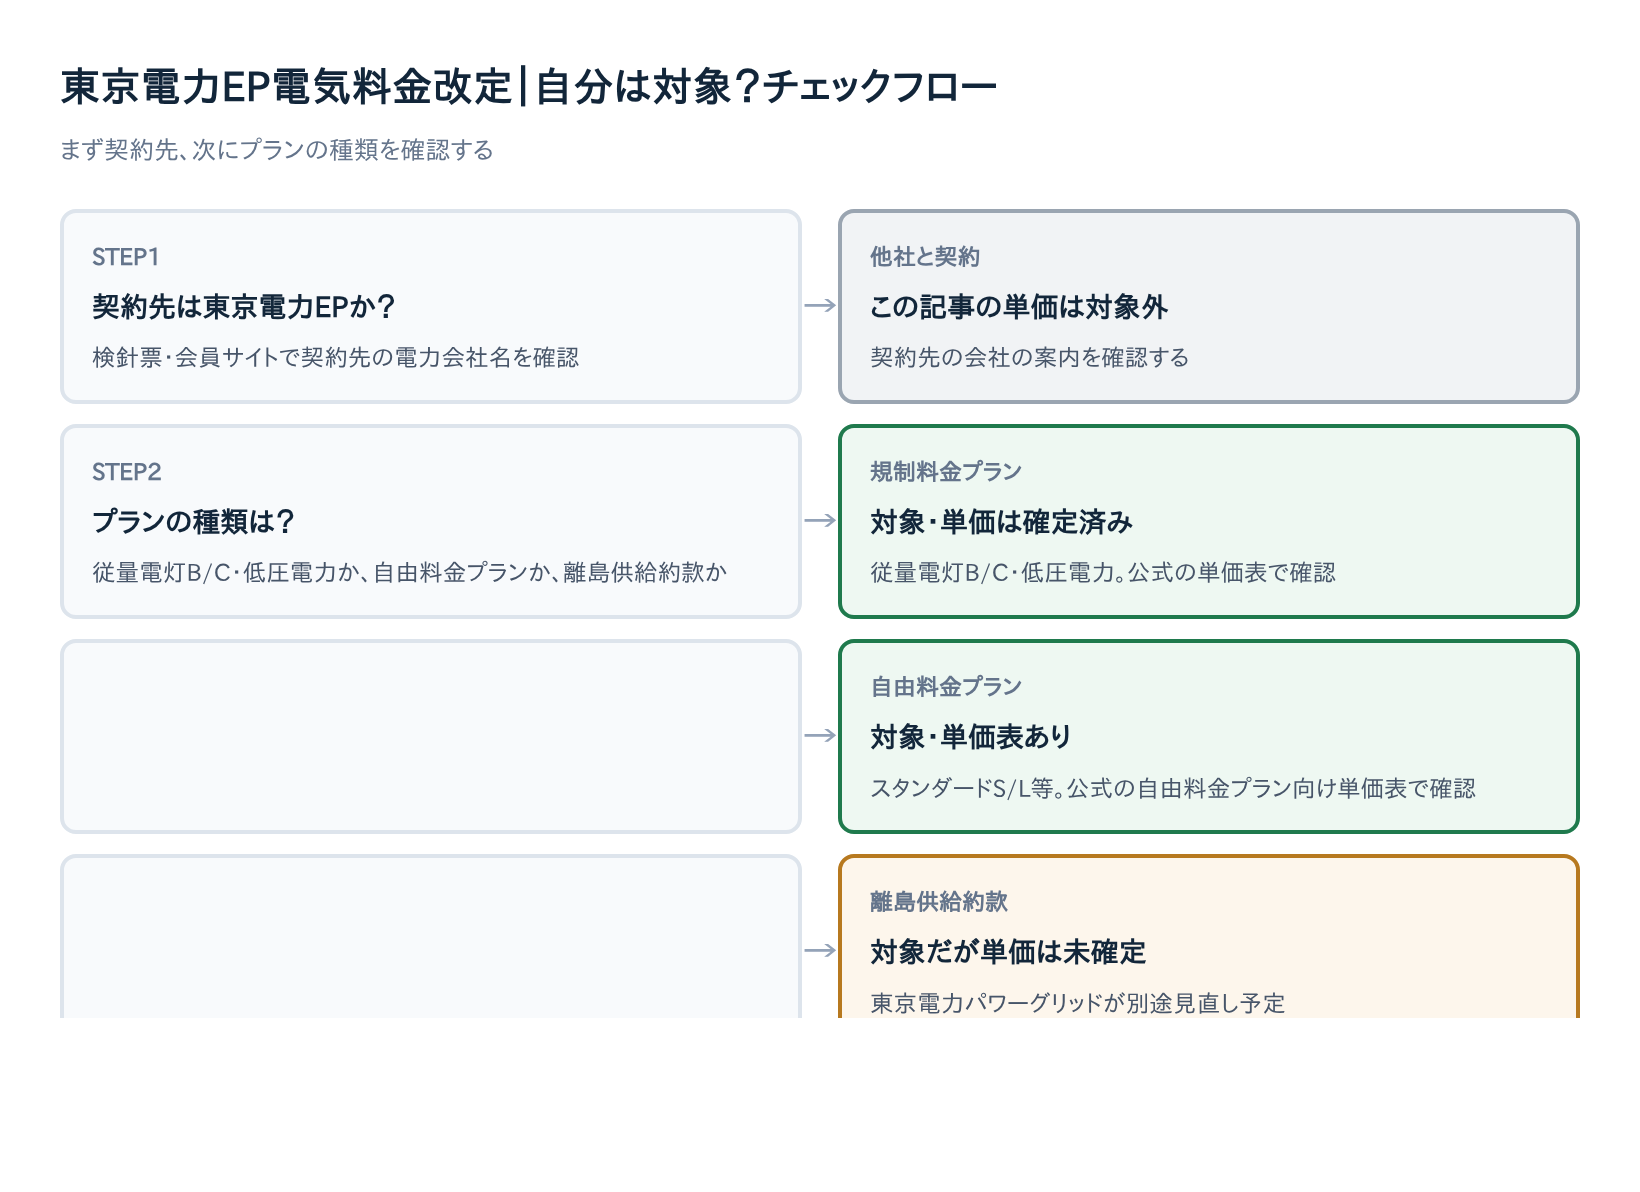Select the subtitle まず契約先、次にプランの種類を確認する
1640x1192 pixels.
tap(277, 150)
